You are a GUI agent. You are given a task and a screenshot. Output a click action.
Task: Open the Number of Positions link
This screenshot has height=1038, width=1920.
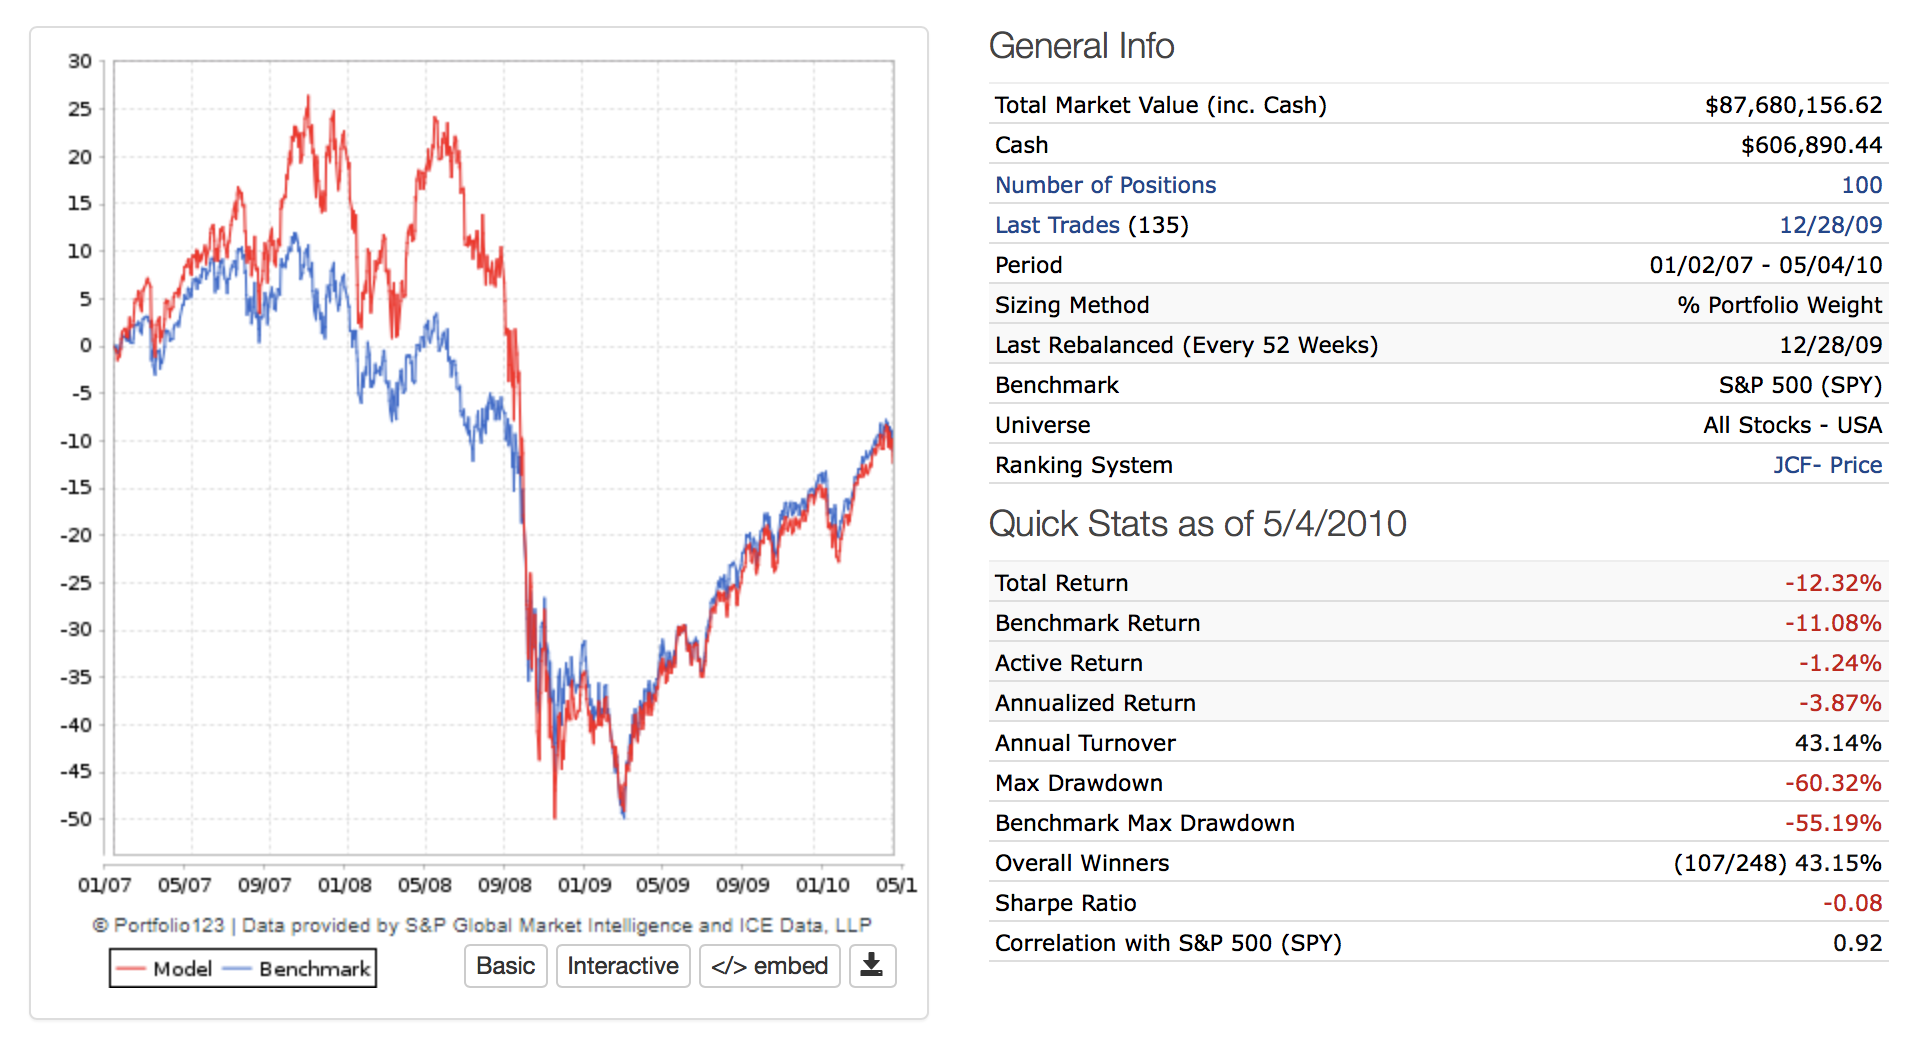click(x=1105, y=185)
